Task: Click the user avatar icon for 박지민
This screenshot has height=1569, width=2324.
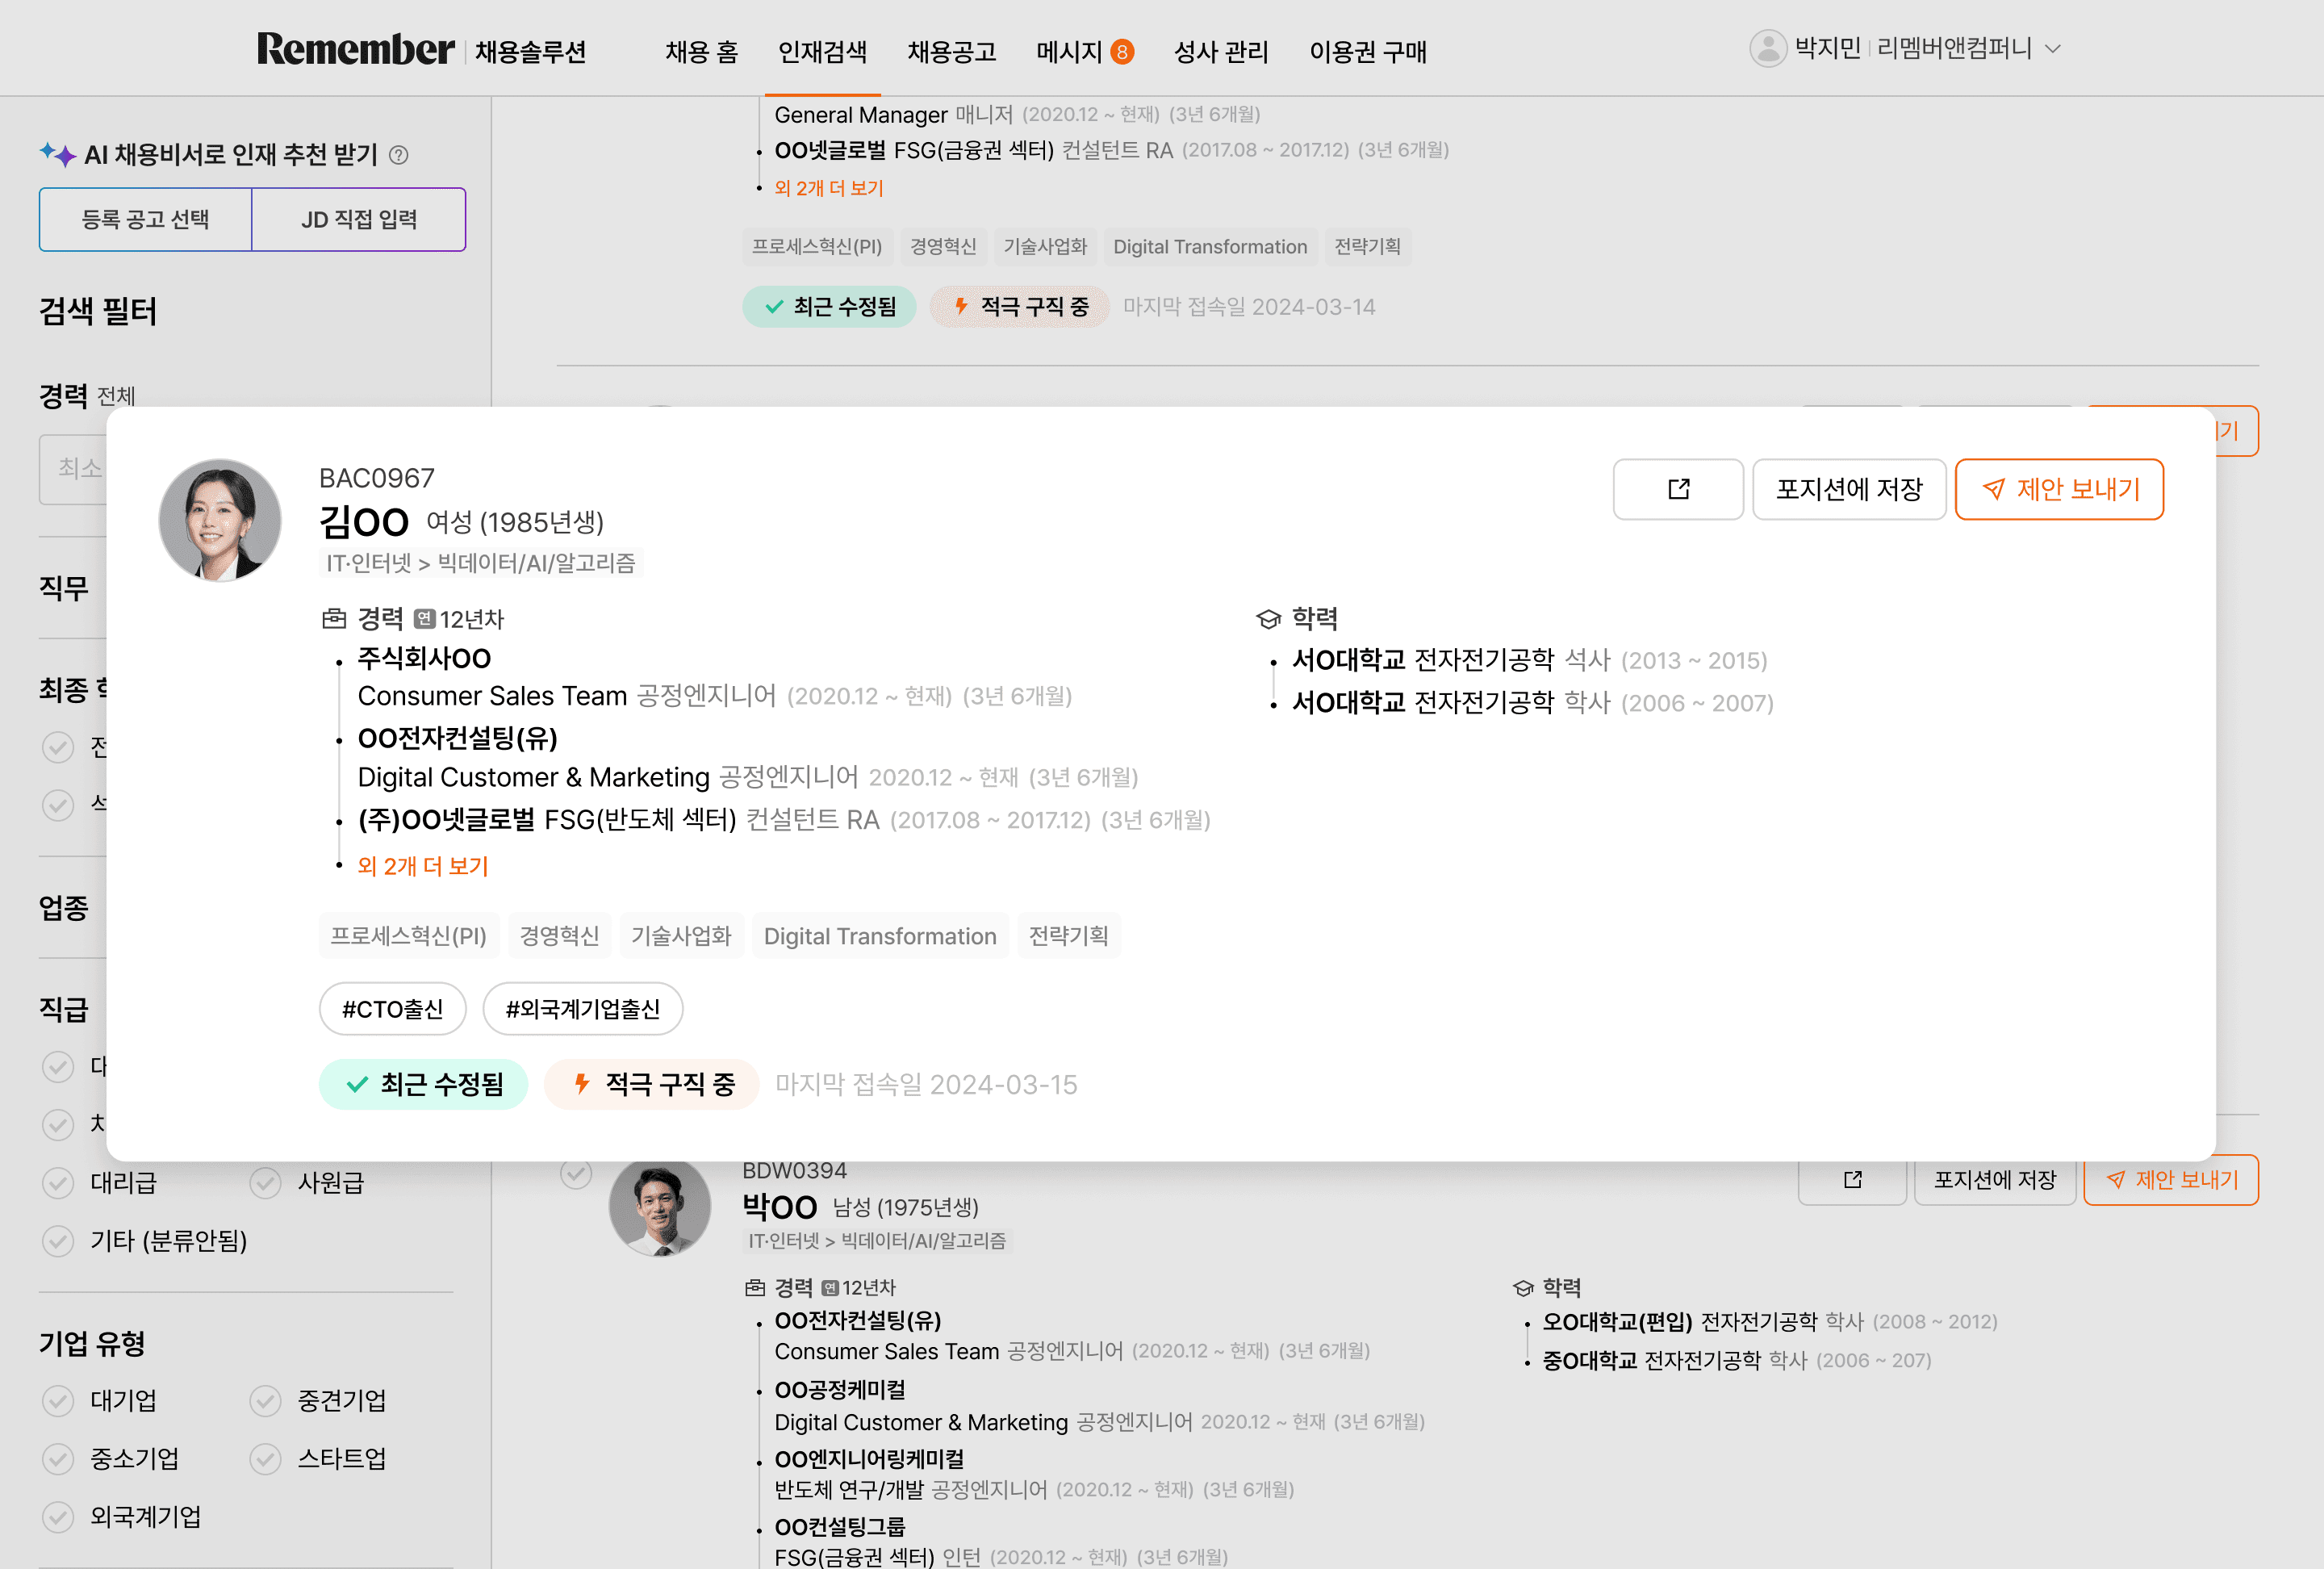Action: (1767, 48)
